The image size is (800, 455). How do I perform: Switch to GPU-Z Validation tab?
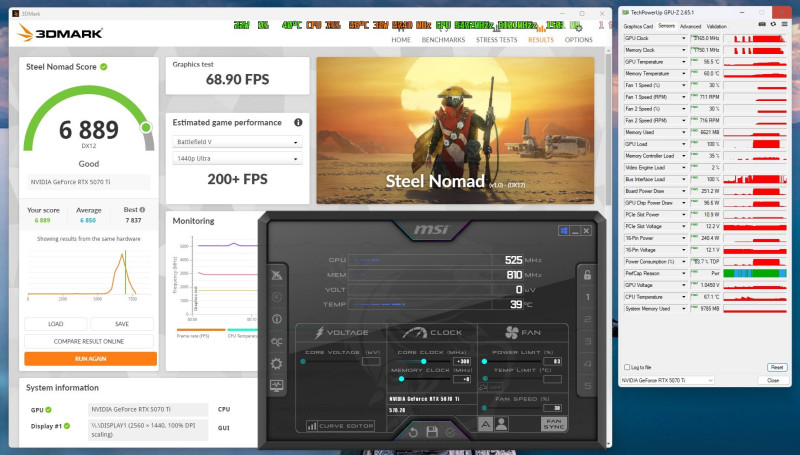click(x=717, y=26)
